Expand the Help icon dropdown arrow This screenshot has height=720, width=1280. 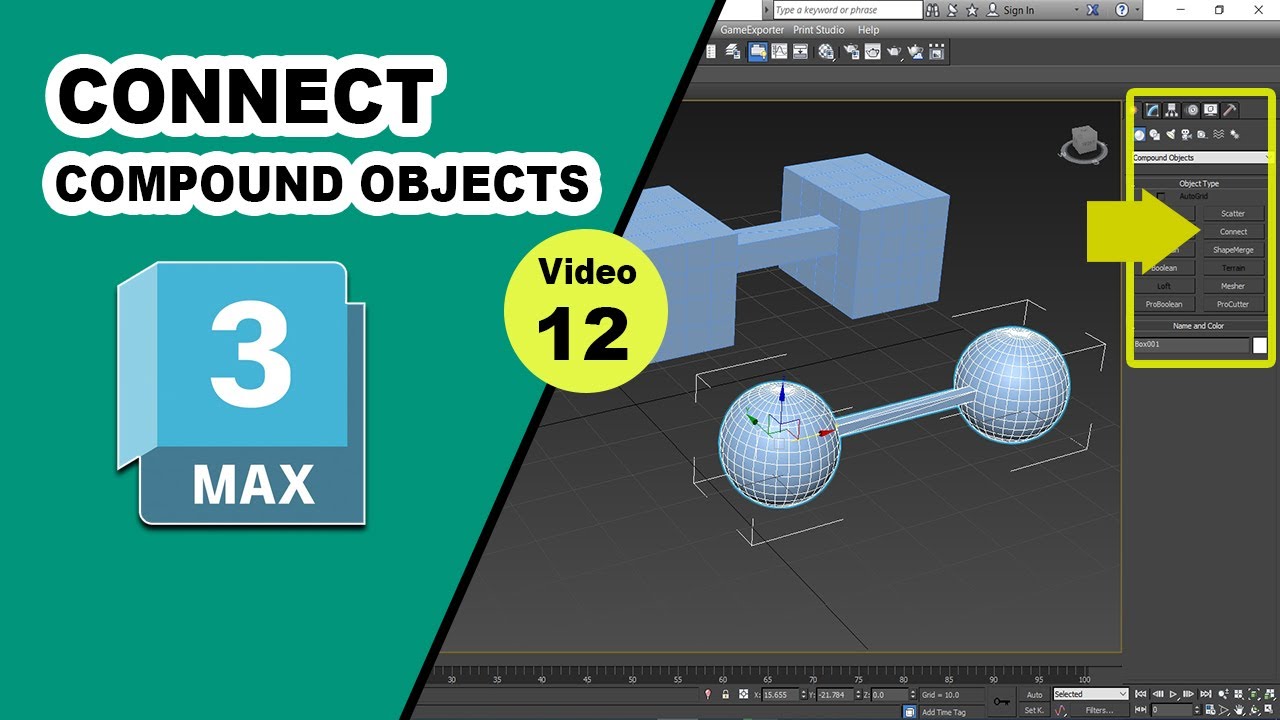coord(1137,10)
